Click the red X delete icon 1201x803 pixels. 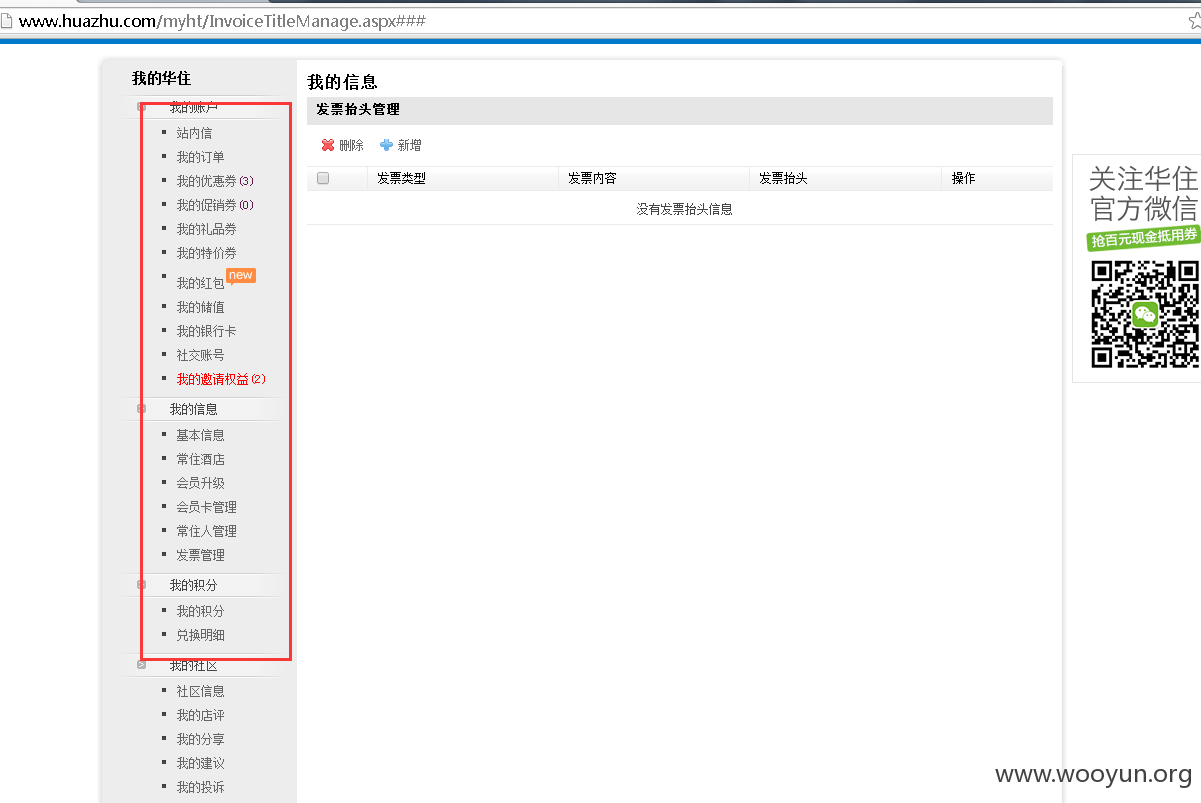327,145
